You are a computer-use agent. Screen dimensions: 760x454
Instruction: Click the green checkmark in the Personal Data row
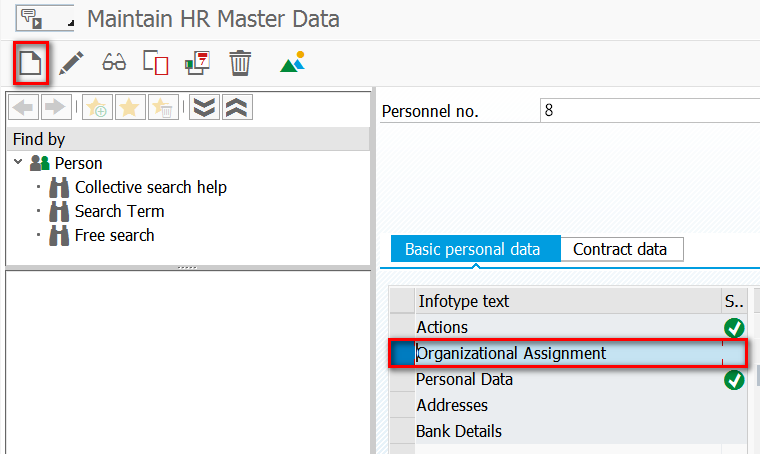pyautogui.click(x=734, y=380)
